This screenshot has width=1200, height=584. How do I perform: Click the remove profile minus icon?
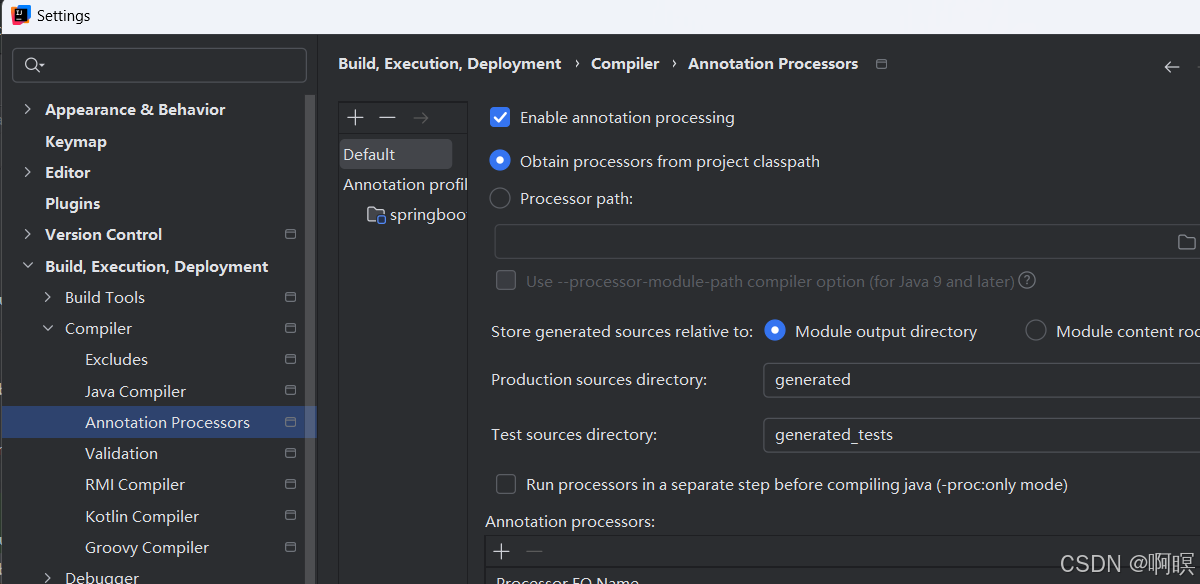coord(387,118)
